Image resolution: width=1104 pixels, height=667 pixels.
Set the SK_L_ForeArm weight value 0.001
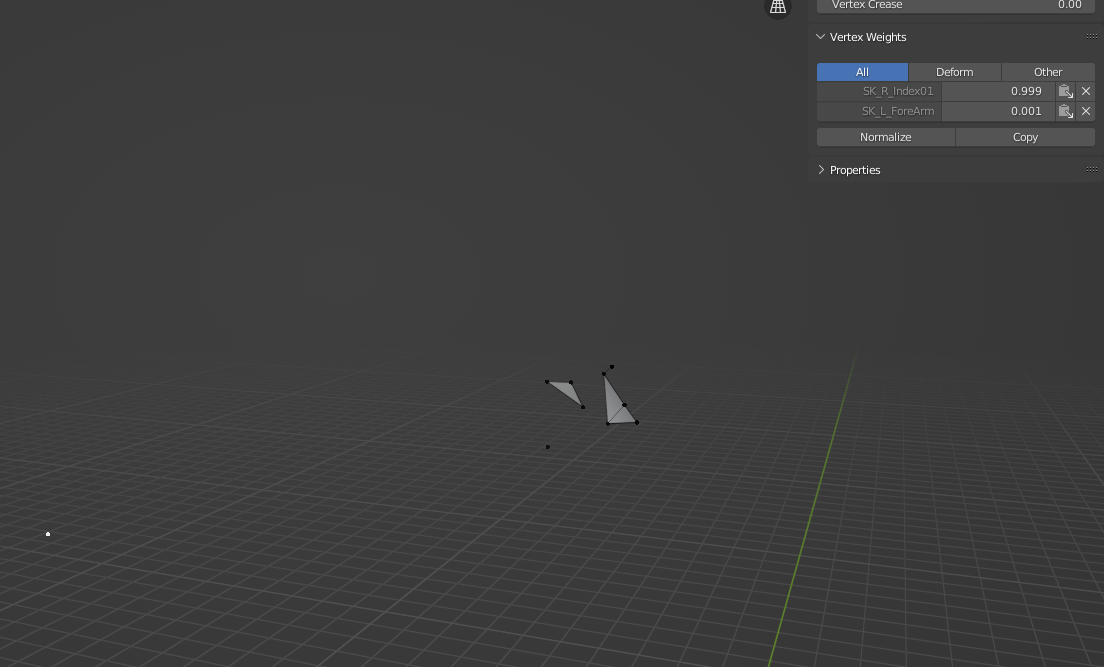(x=998, y=111)
